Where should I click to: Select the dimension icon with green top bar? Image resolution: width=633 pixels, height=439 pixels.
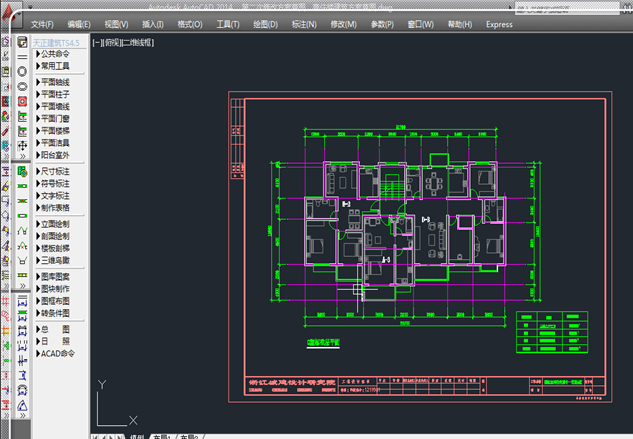22,315
